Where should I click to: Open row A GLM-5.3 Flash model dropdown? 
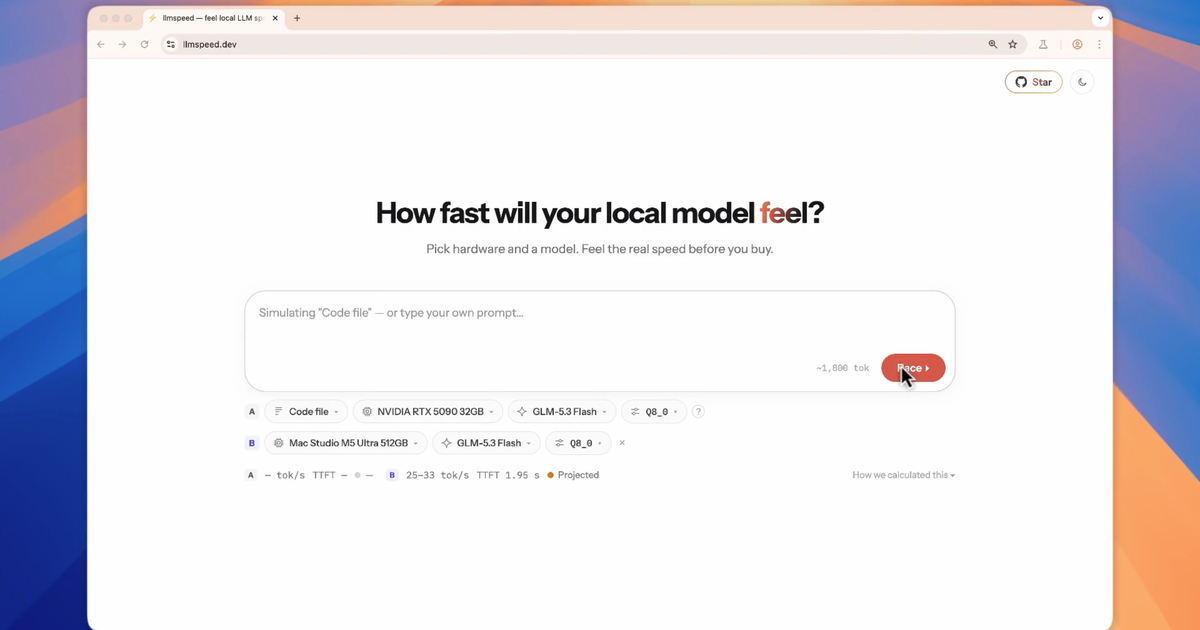coord(561,412)
